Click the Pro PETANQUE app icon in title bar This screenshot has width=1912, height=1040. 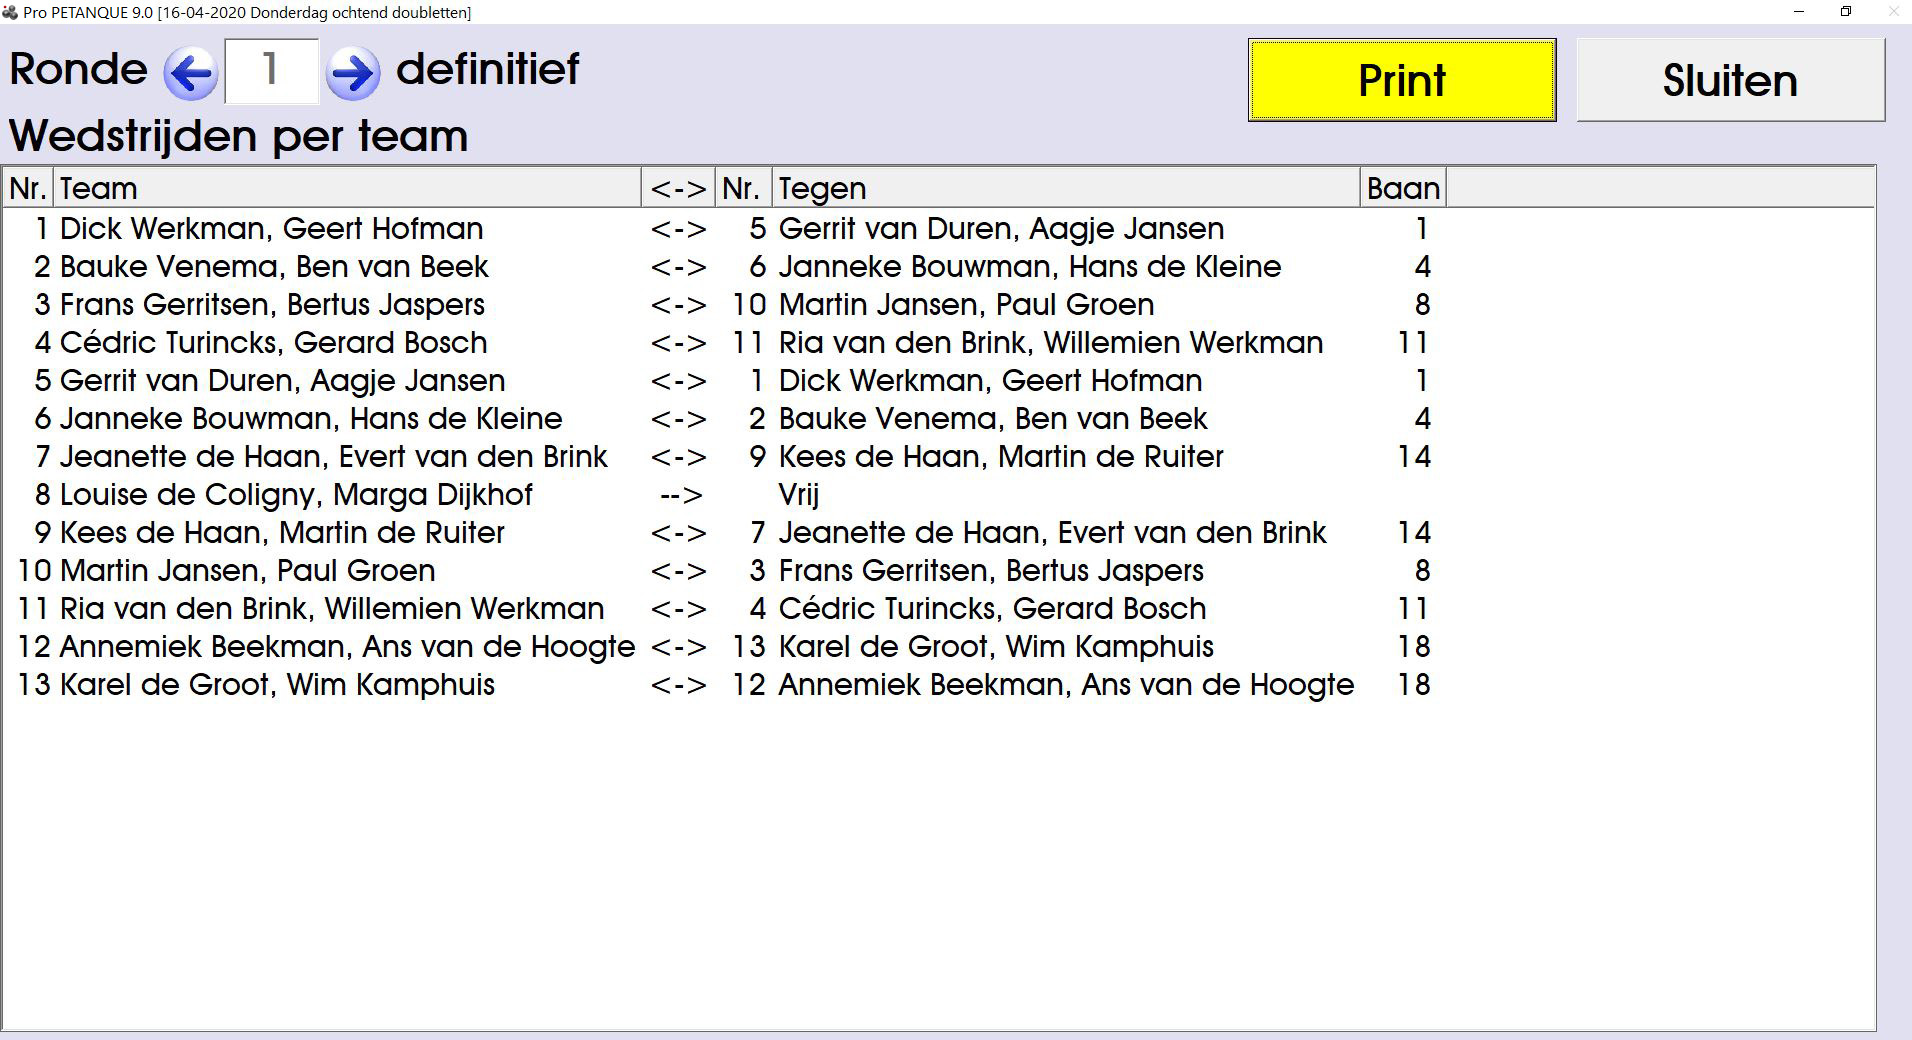click(10, 12)
